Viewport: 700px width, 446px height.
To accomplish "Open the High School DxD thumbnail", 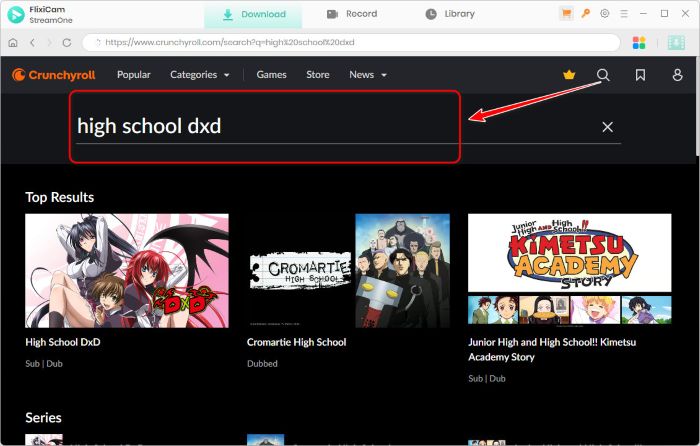I will pyautogui.click(x=126, y=270).
